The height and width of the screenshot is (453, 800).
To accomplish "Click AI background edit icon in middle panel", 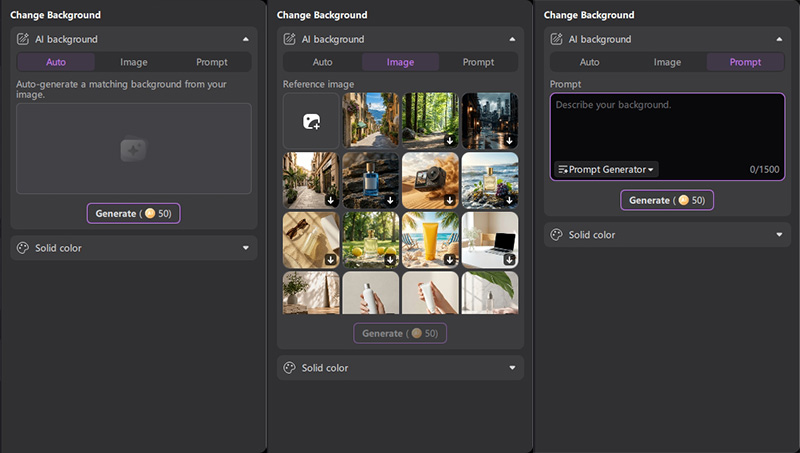I will (x=289, y=39).
